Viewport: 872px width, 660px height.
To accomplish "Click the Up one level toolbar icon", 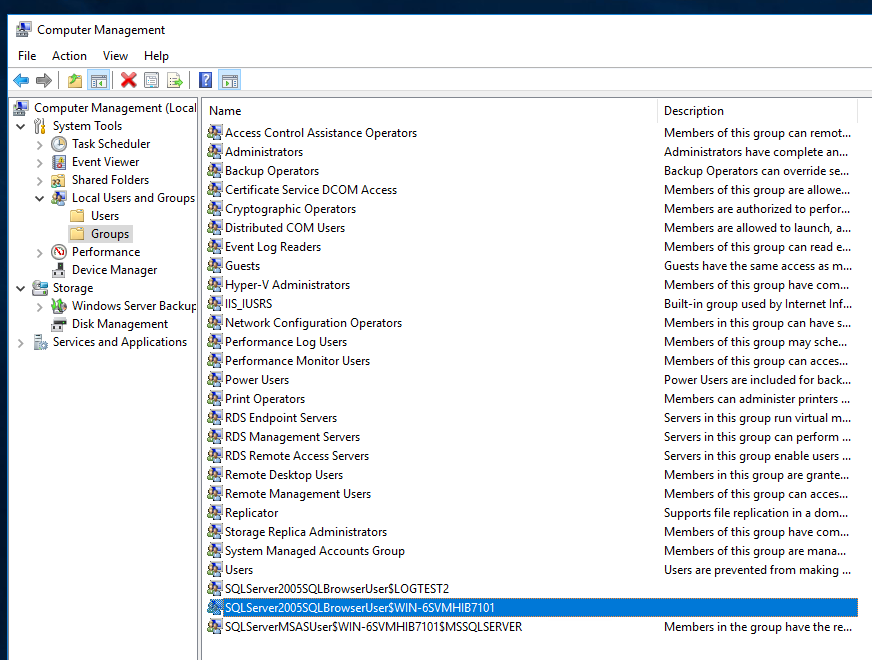I will pyautogui.click(x=75, y=81).
